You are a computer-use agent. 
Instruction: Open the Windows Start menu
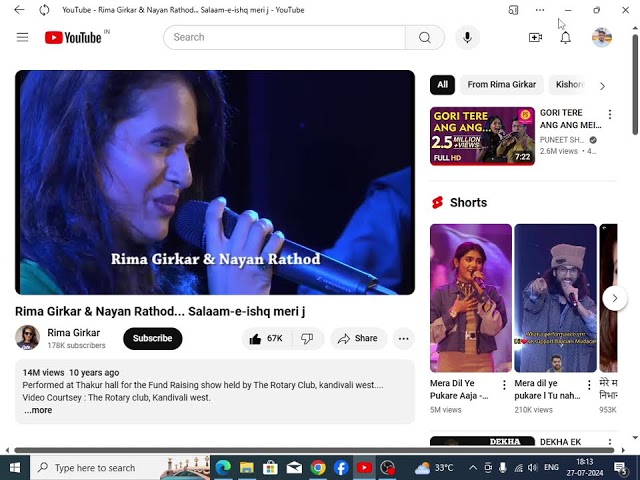click(x=15, y=468)
